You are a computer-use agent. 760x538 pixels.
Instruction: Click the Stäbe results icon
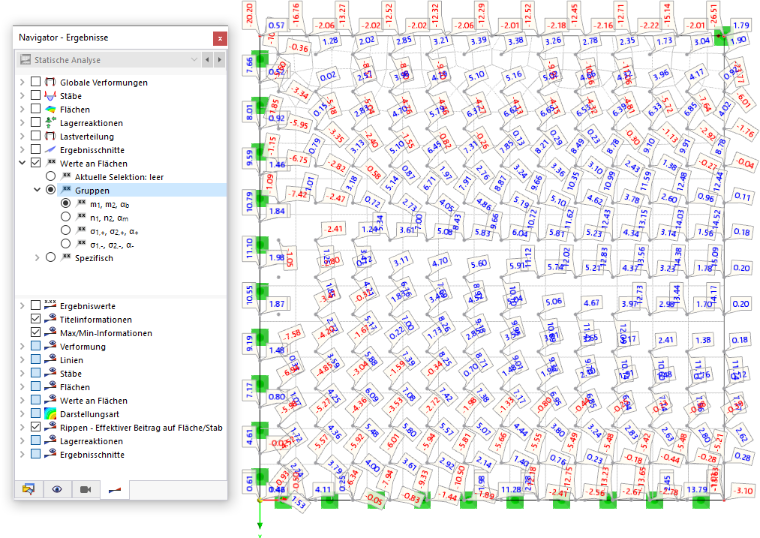(x=50, y=95)
